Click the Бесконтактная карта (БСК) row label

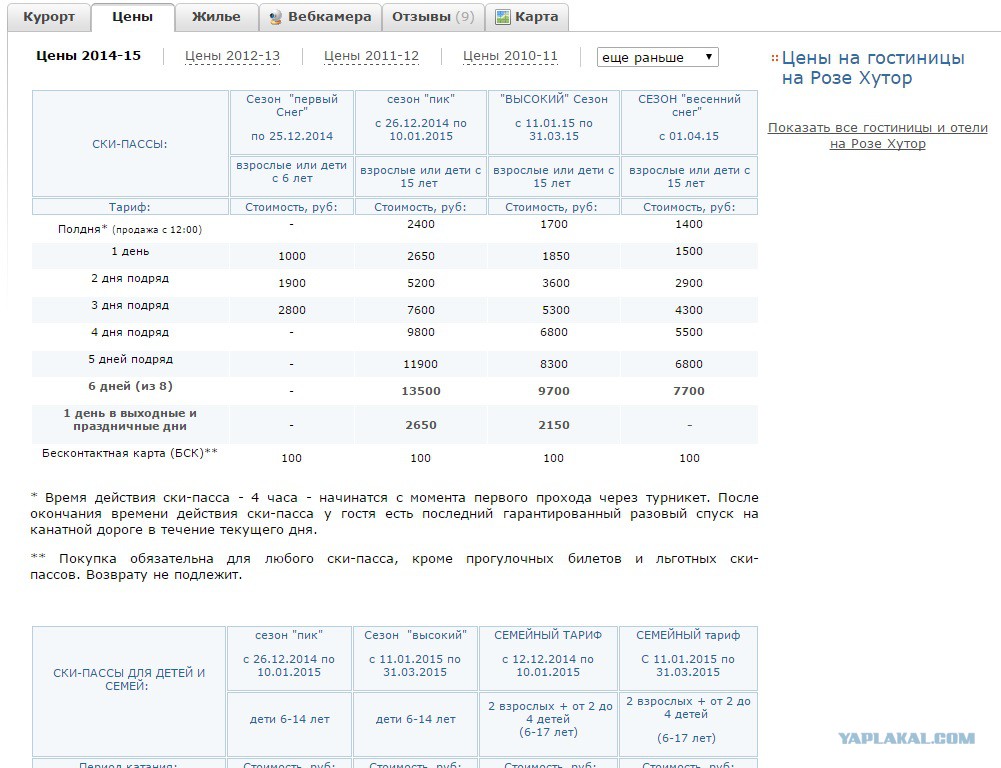point(130,453)
